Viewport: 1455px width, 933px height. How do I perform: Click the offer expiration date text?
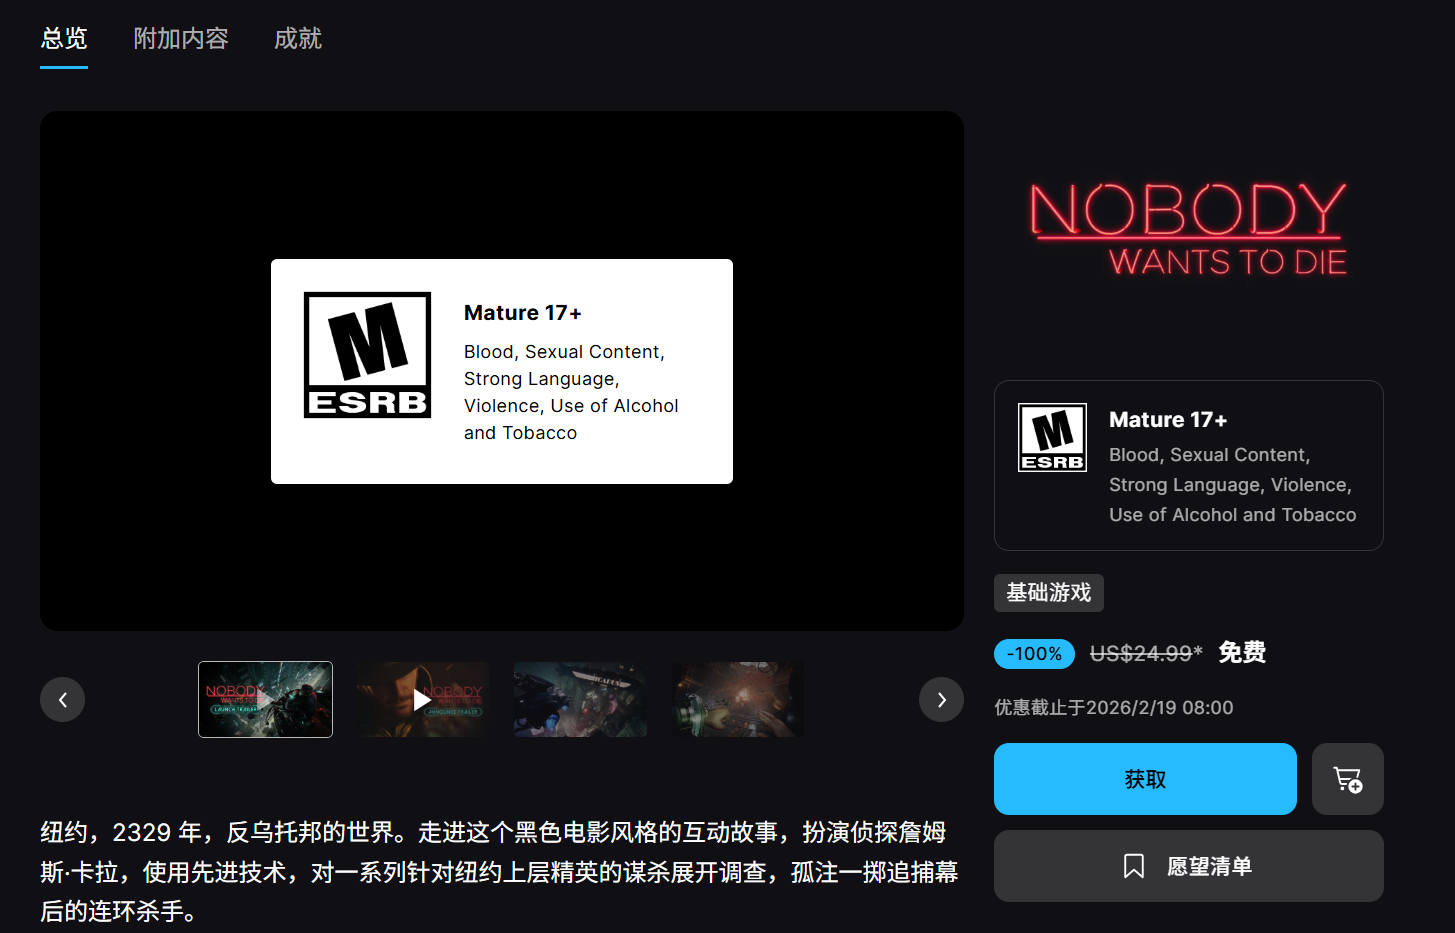[1113, 707]
